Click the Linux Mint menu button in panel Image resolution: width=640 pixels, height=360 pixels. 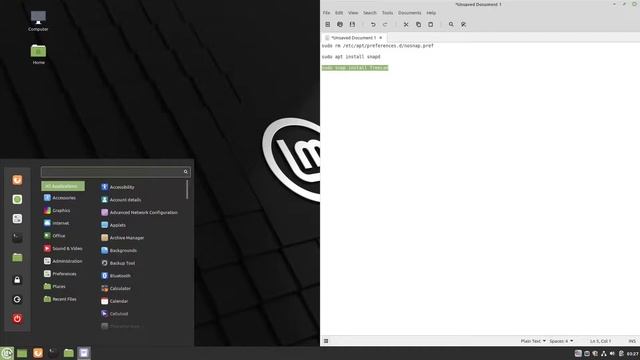point(7,353)
